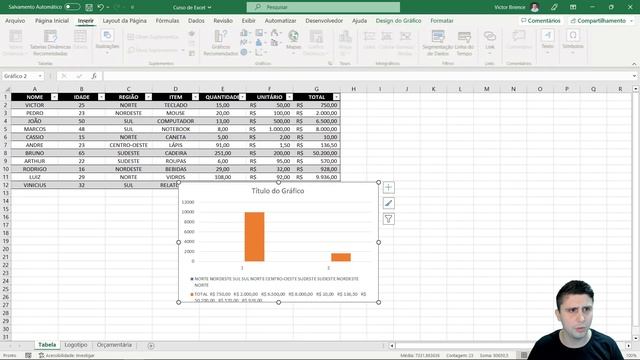Click the formula bar input area
This screenshot has height=360, width=640.
[x=367, y=76]
